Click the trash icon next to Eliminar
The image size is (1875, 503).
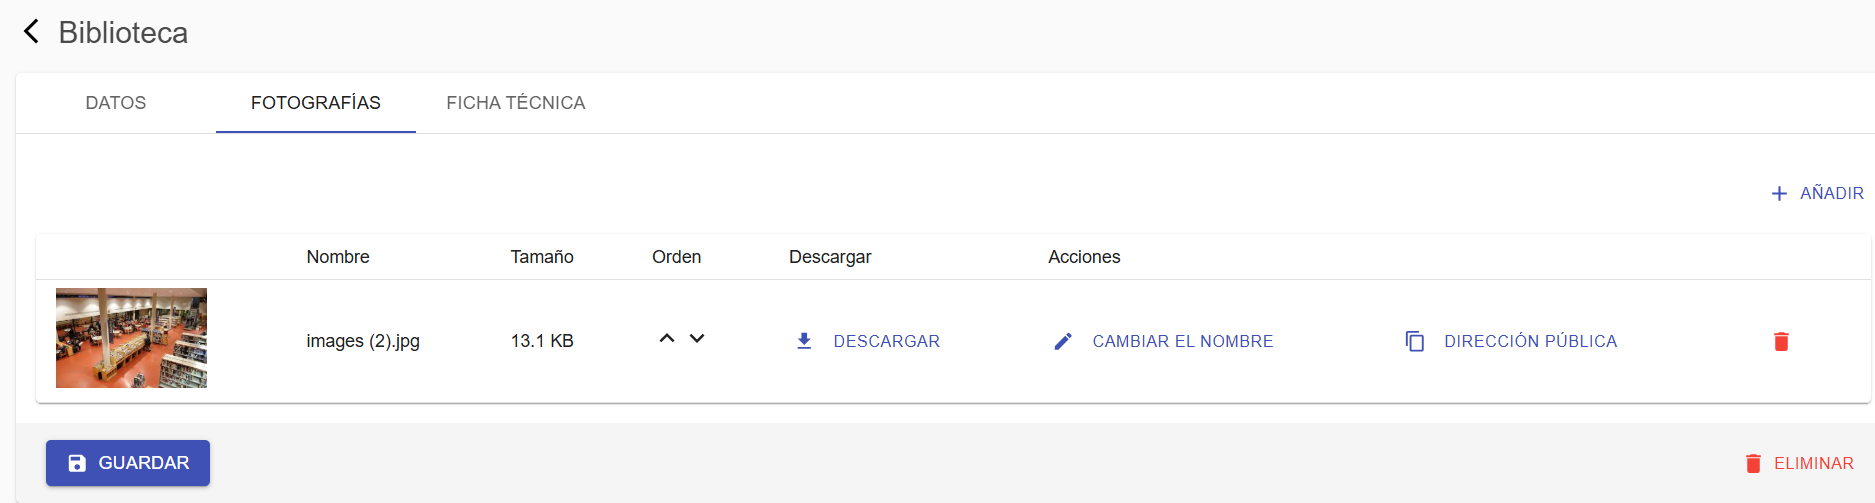click(x=1753, y=463)
